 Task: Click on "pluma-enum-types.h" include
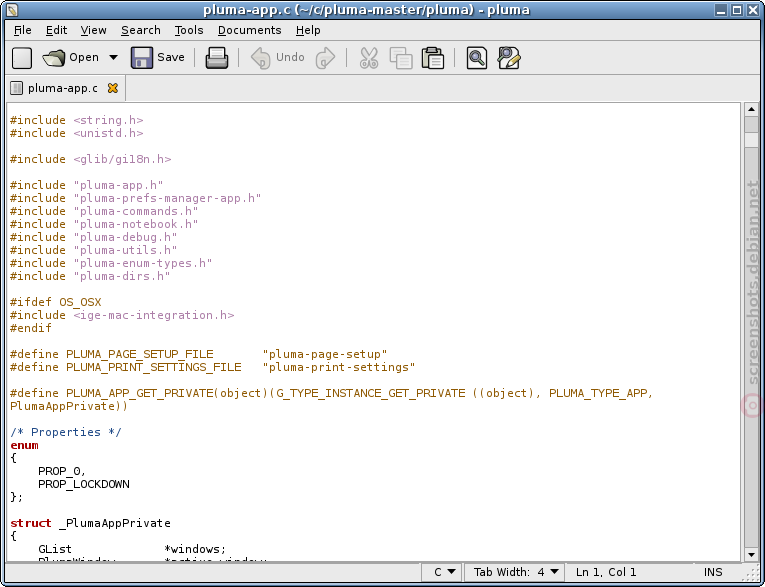143,263
